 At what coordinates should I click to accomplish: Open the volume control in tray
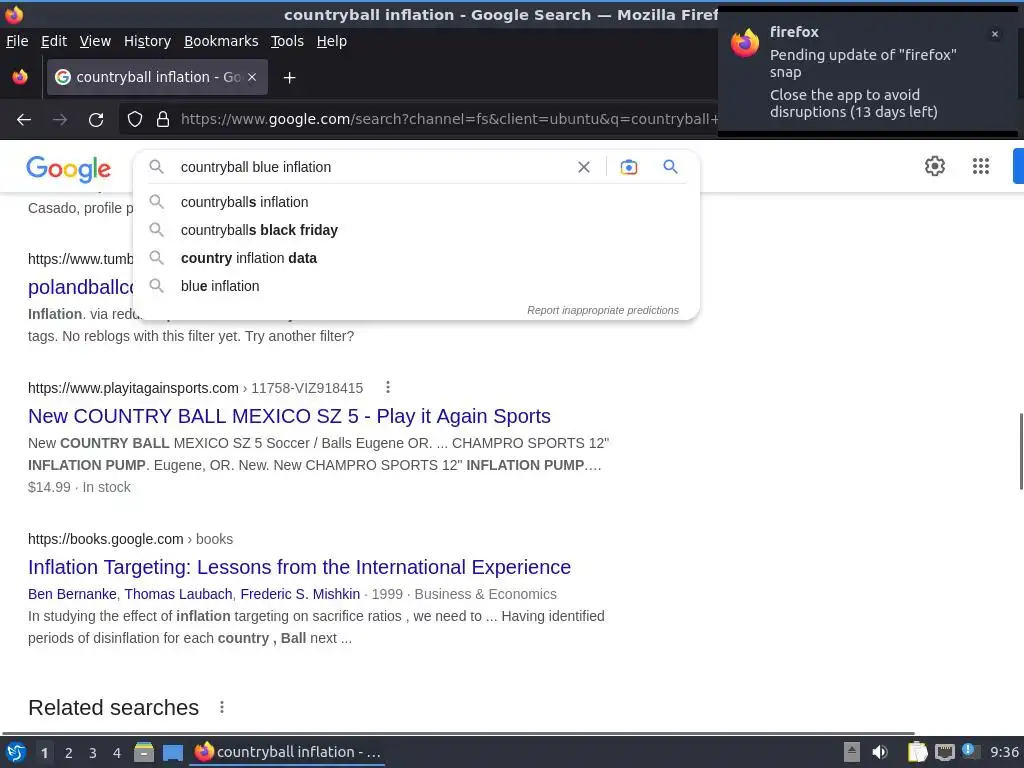point(880,752)
